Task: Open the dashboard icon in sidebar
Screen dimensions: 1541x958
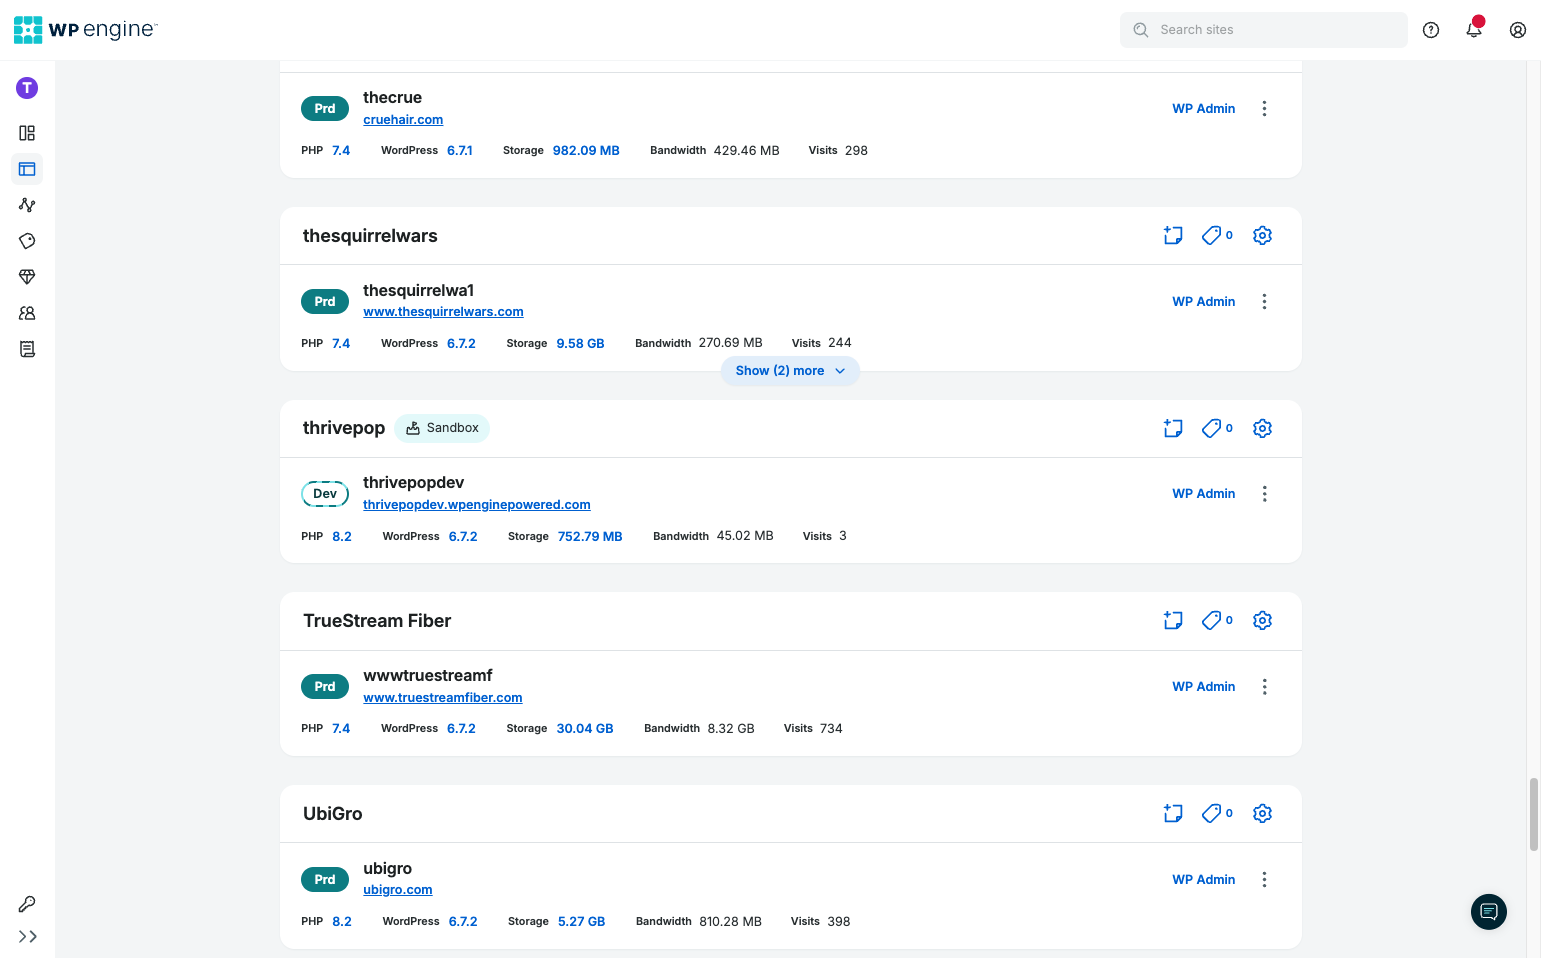Action: point(27,133)
